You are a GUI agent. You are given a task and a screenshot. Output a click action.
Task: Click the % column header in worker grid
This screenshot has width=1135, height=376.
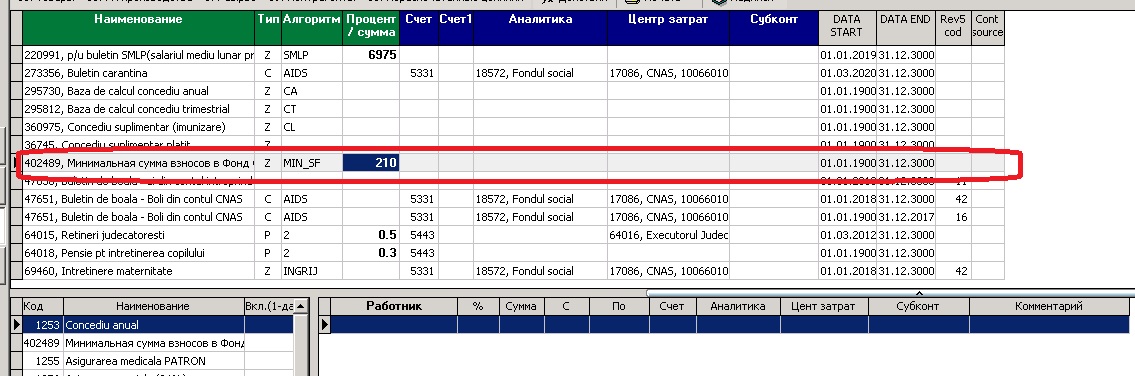coord(477,306)
